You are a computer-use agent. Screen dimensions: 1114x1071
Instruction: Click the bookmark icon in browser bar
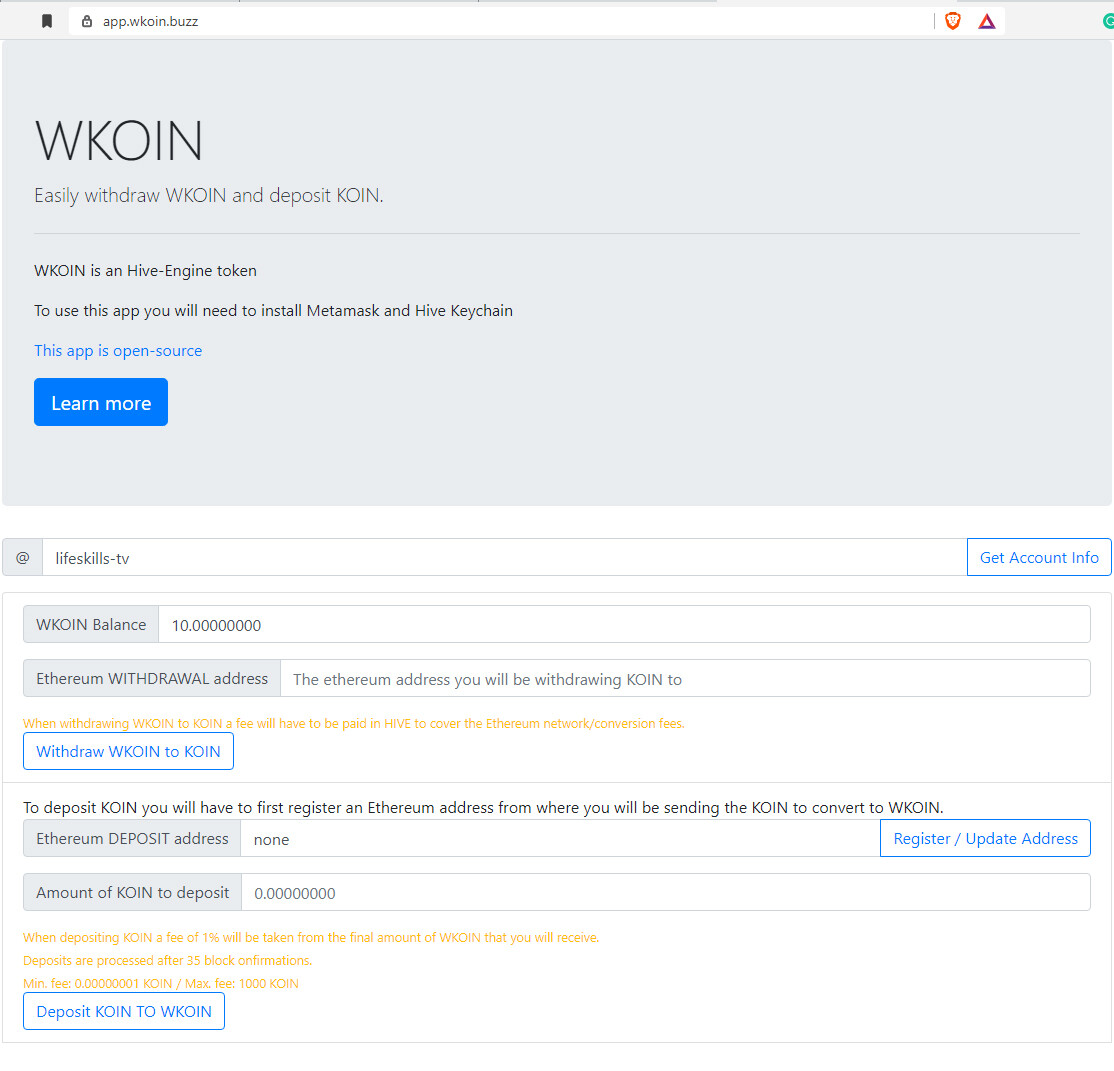[47, 21]
